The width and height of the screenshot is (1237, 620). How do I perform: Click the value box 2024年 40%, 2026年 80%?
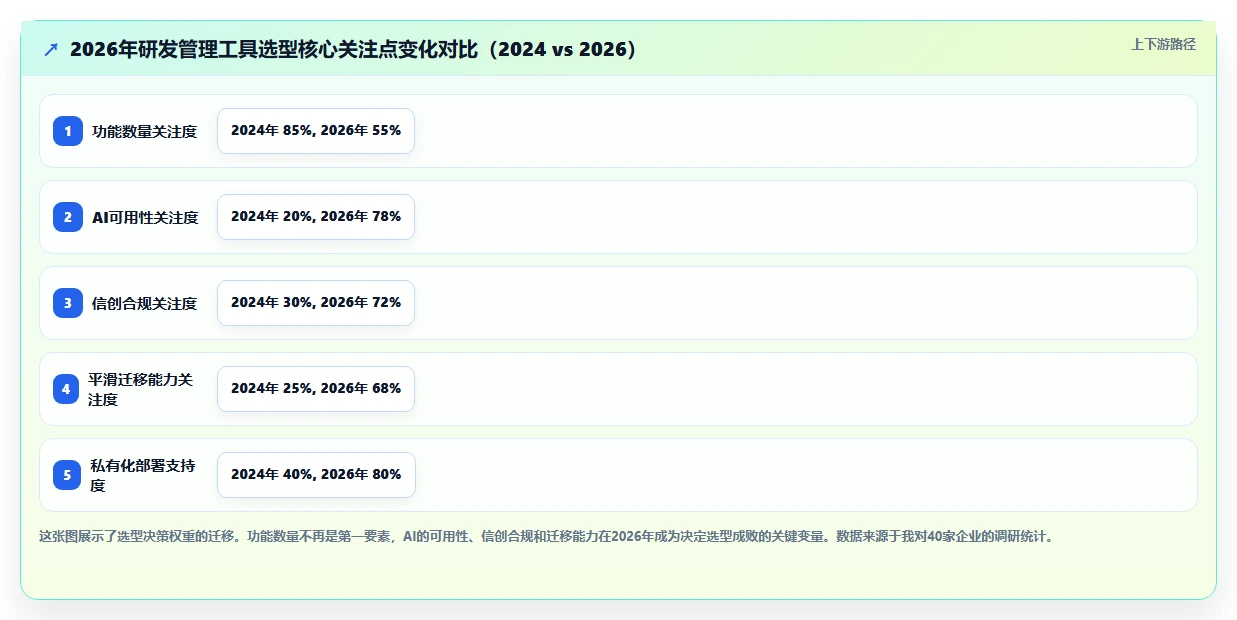pyautogui.click(x=316, y=475)
